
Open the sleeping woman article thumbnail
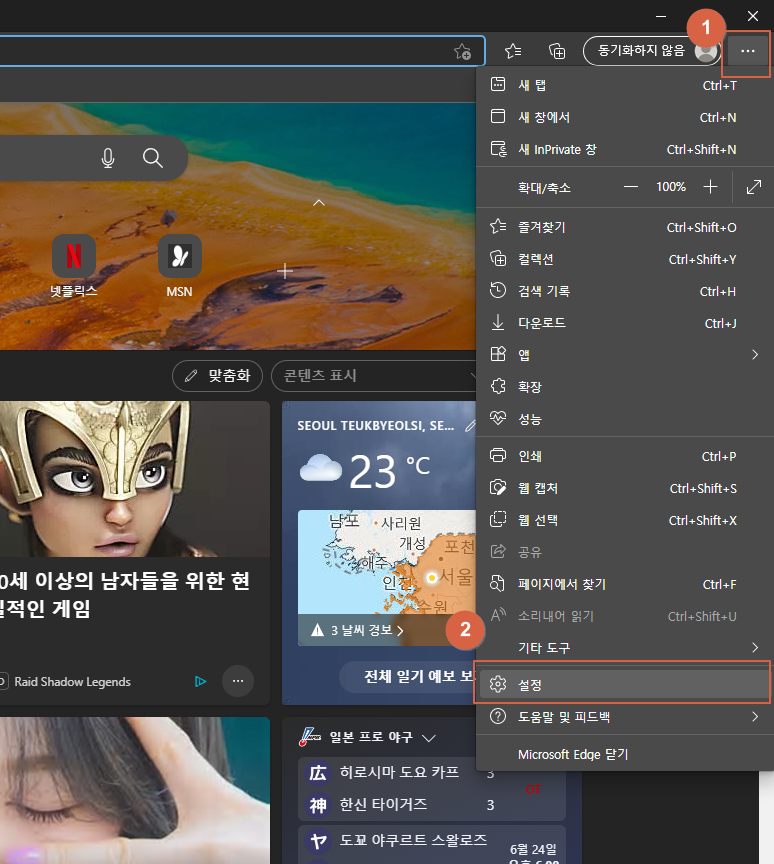coord(135,790)
